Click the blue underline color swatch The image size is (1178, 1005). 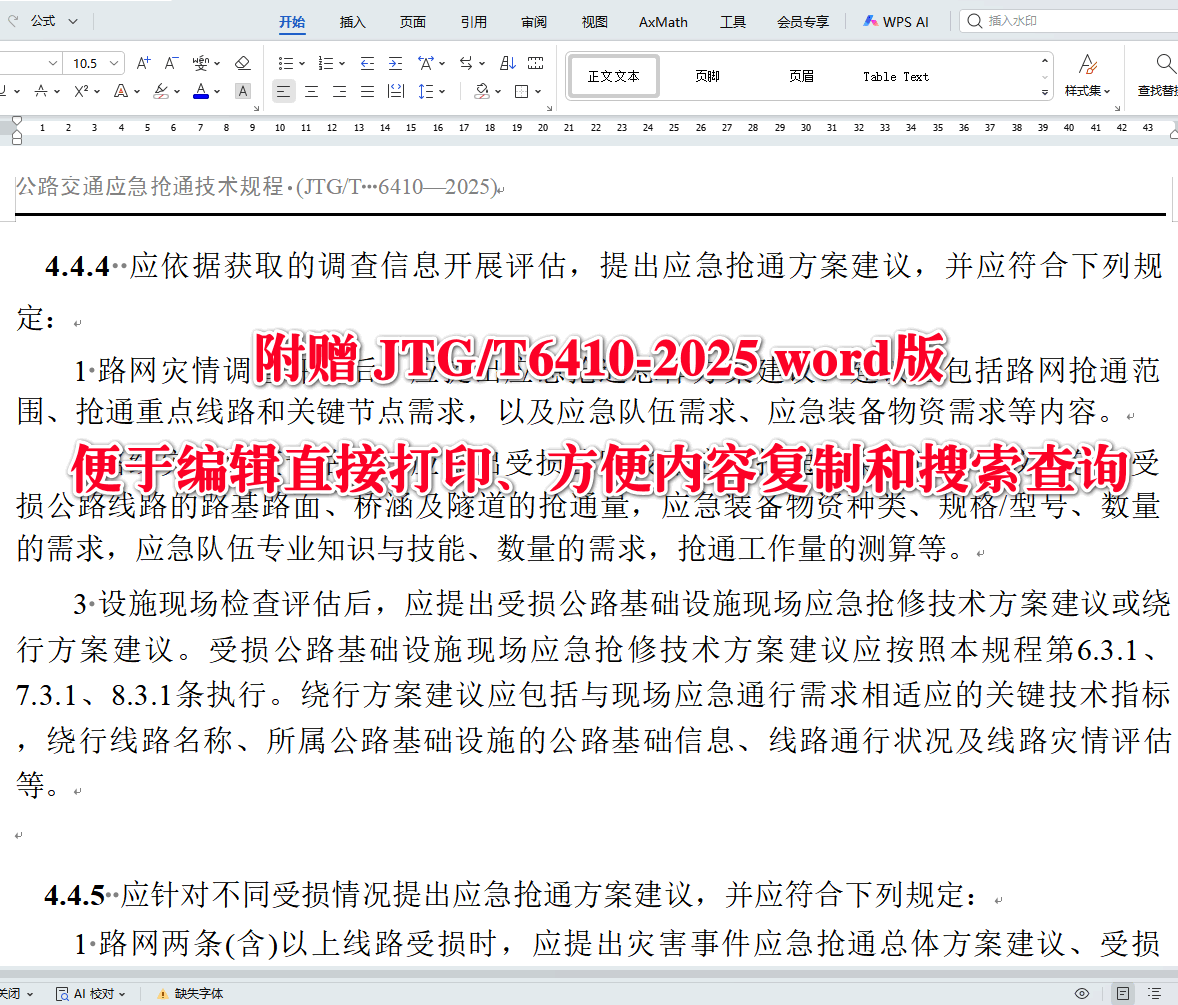pos(200,97)
